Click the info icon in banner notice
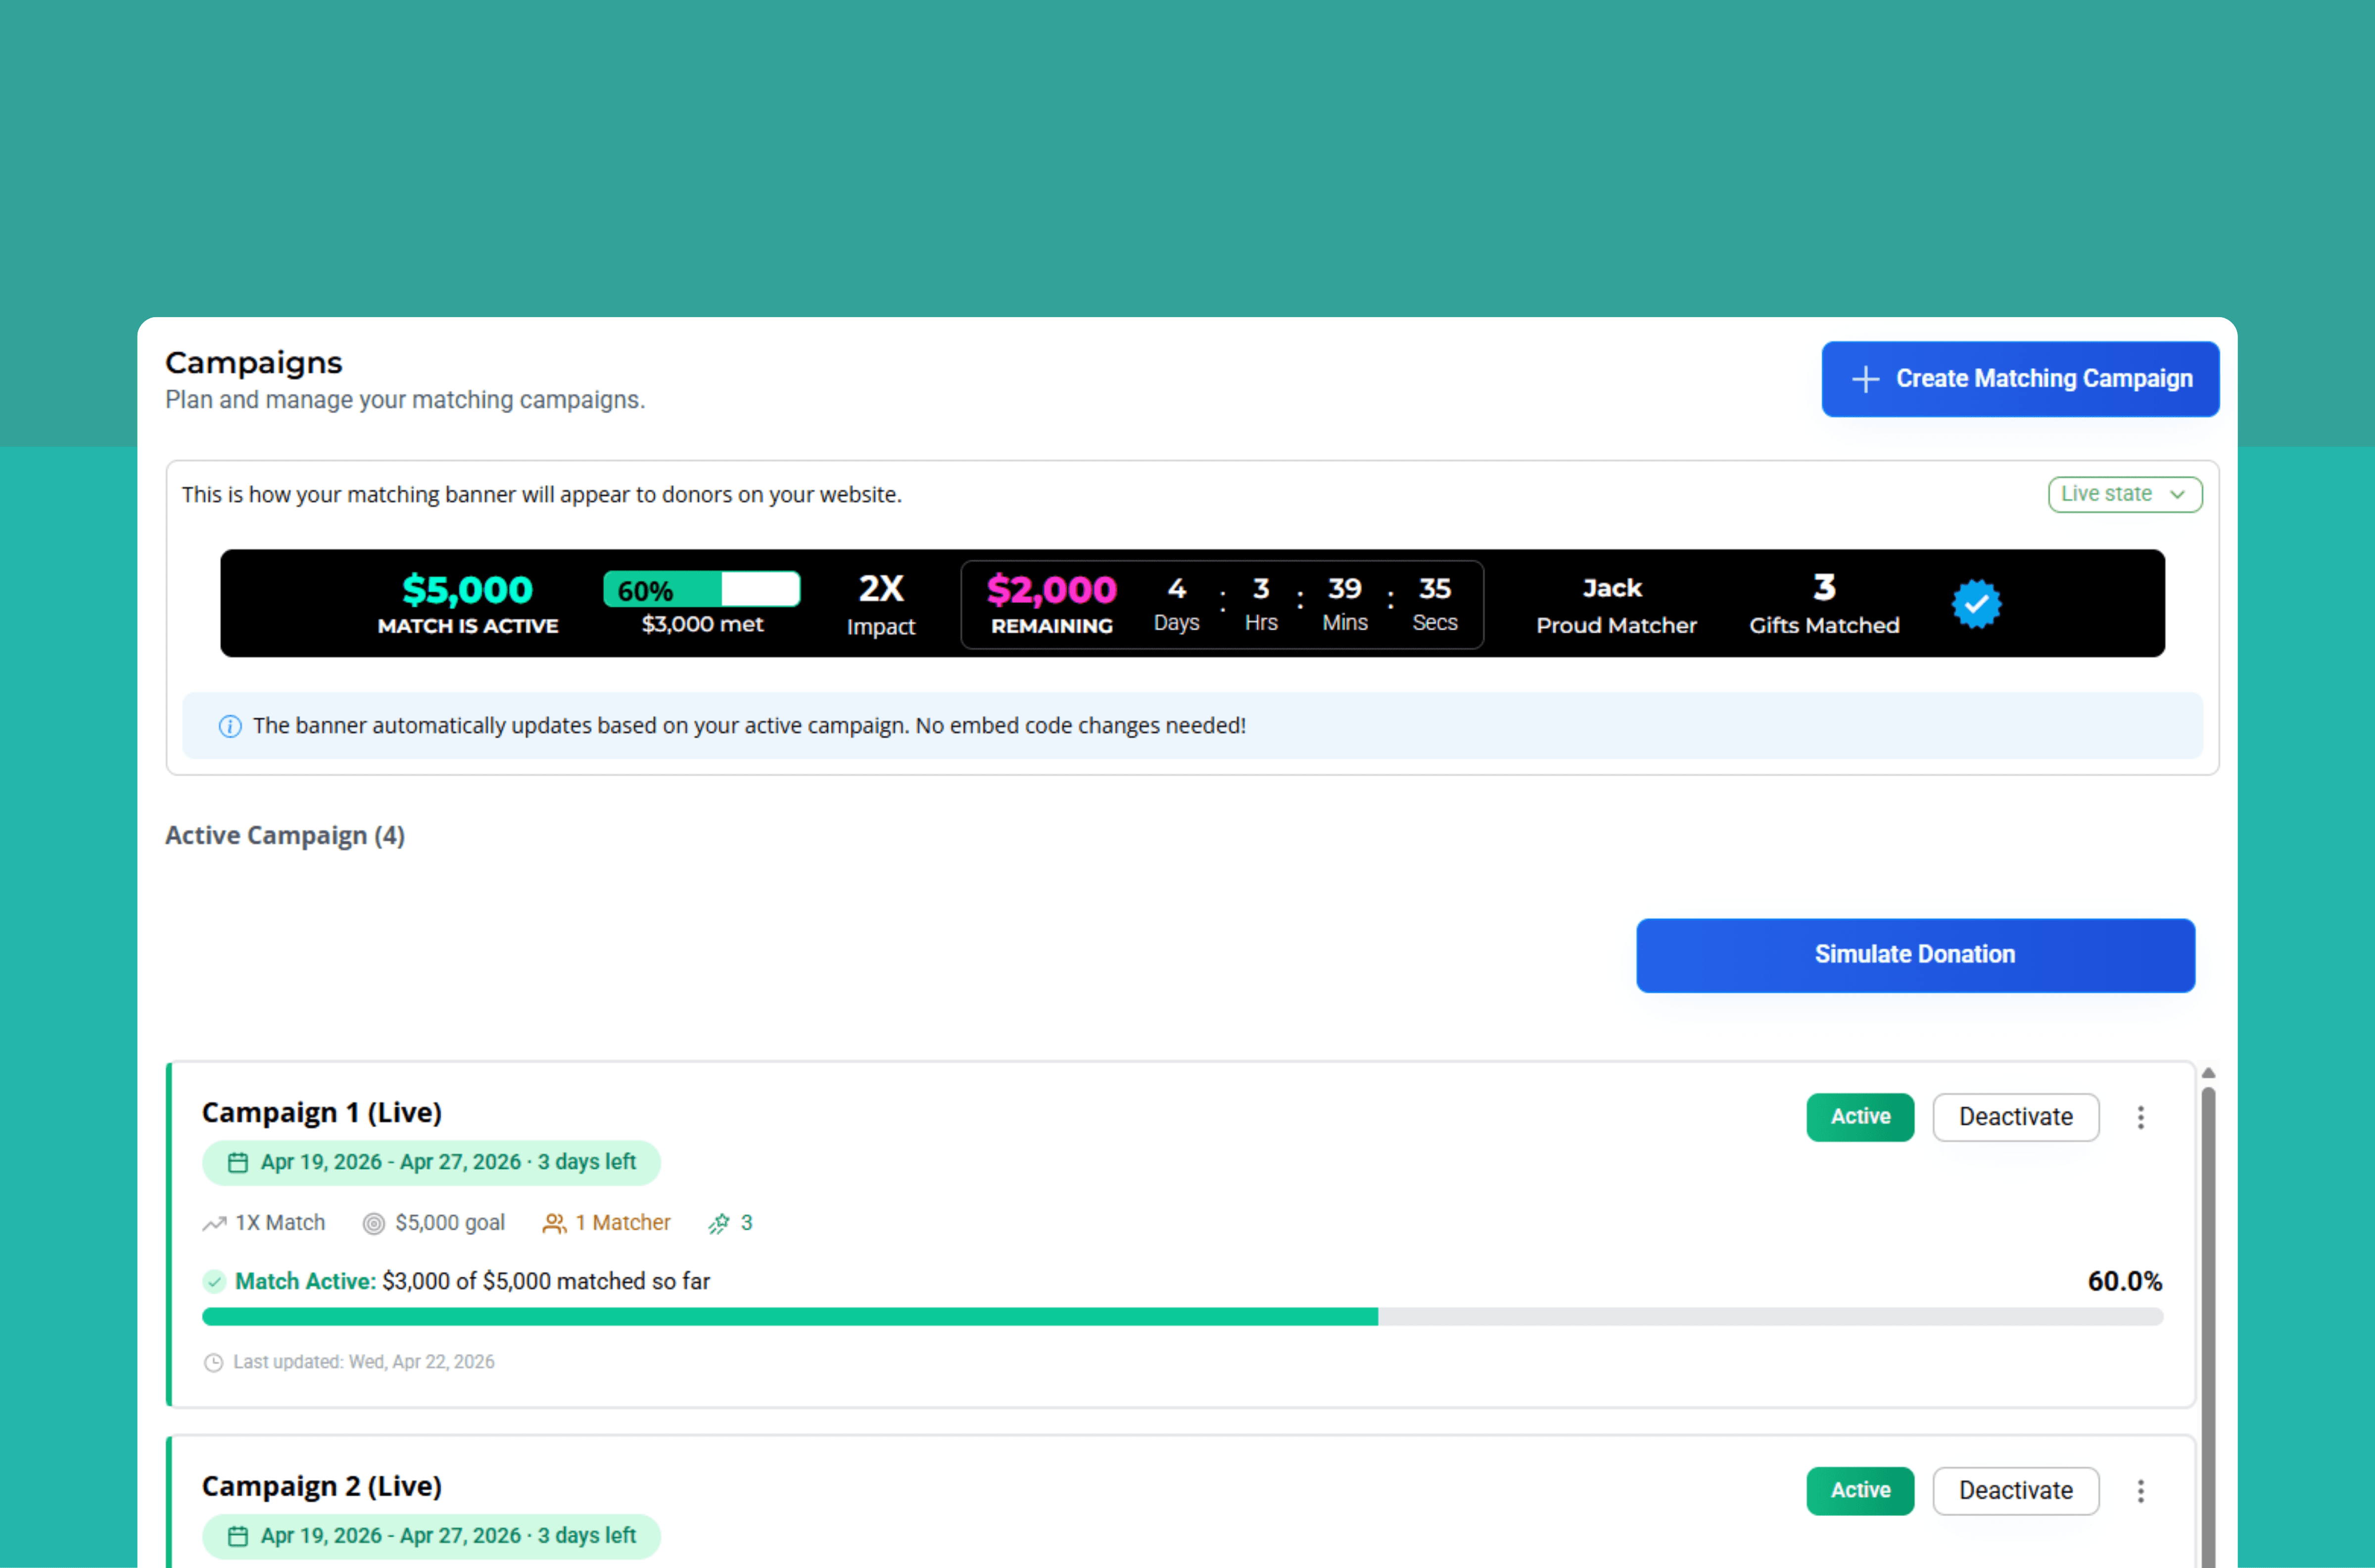 coord(230,726)
